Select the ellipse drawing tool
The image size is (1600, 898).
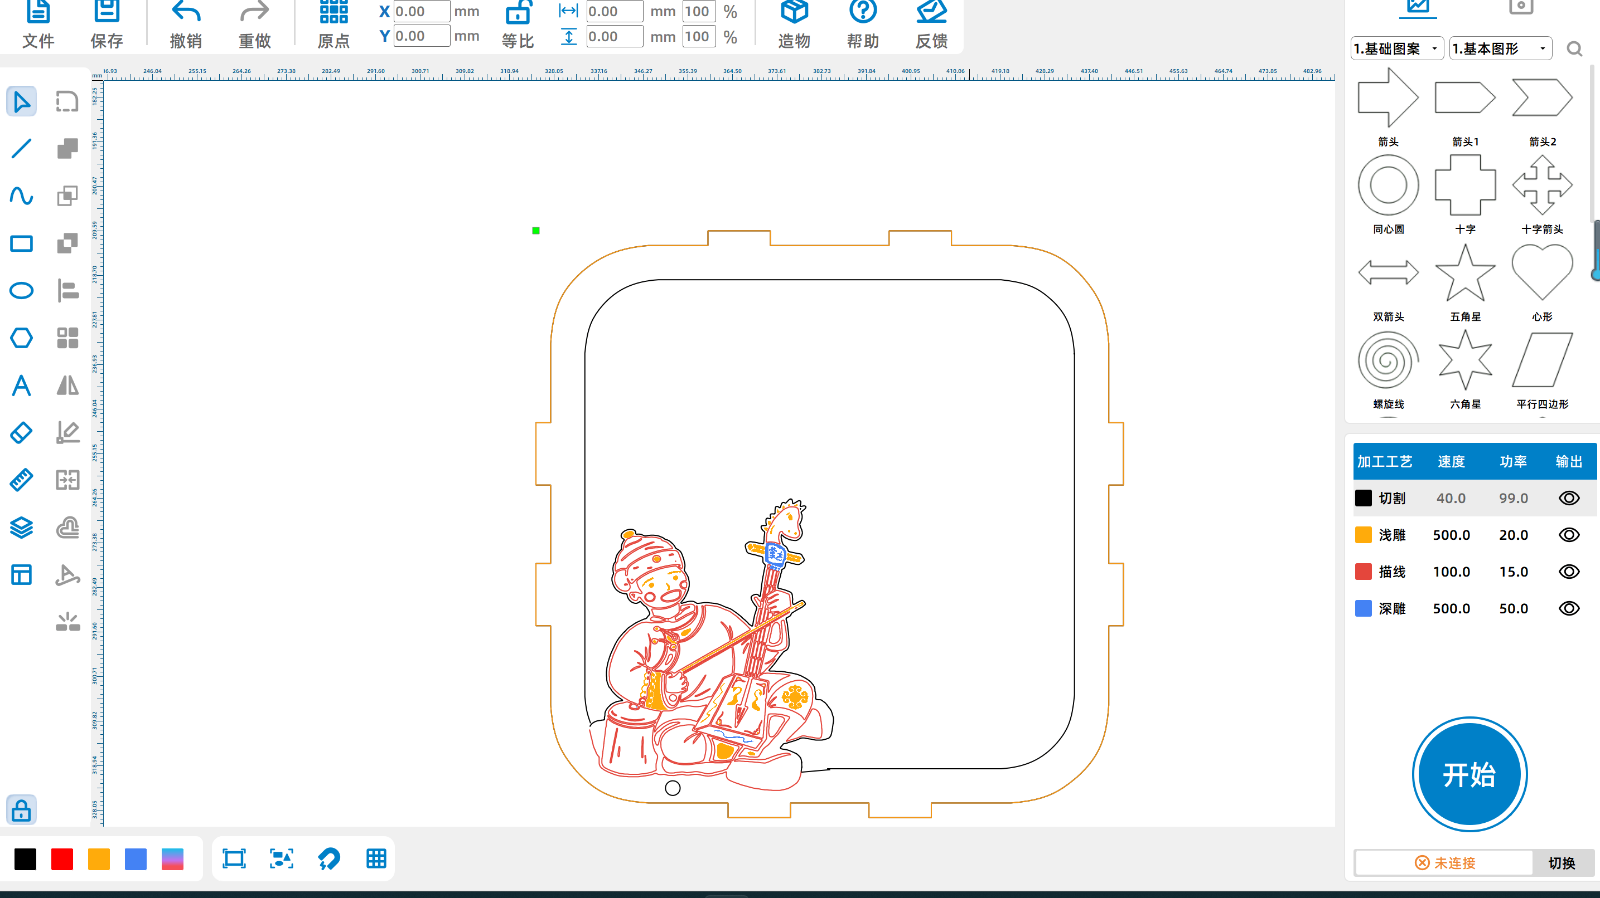21,291
